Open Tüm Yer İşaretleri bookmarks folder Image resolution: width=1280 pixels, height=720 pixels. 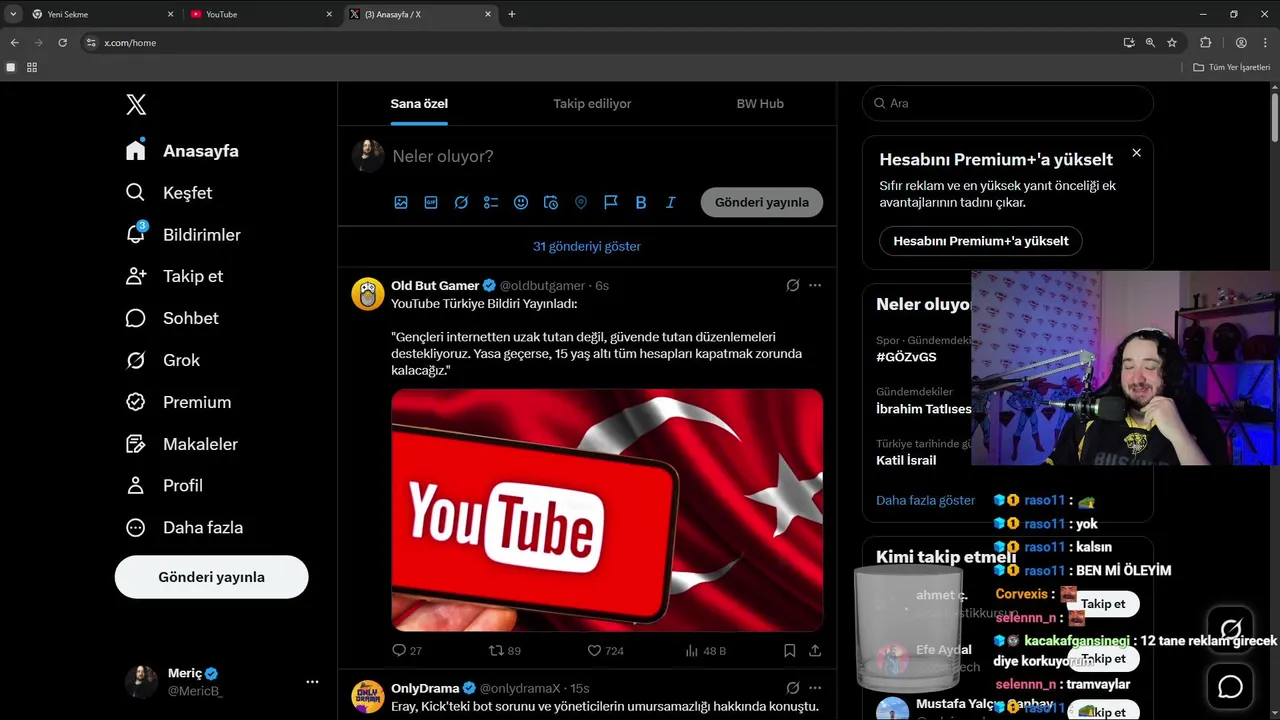pyautogui.click(x=1232, y=67)
